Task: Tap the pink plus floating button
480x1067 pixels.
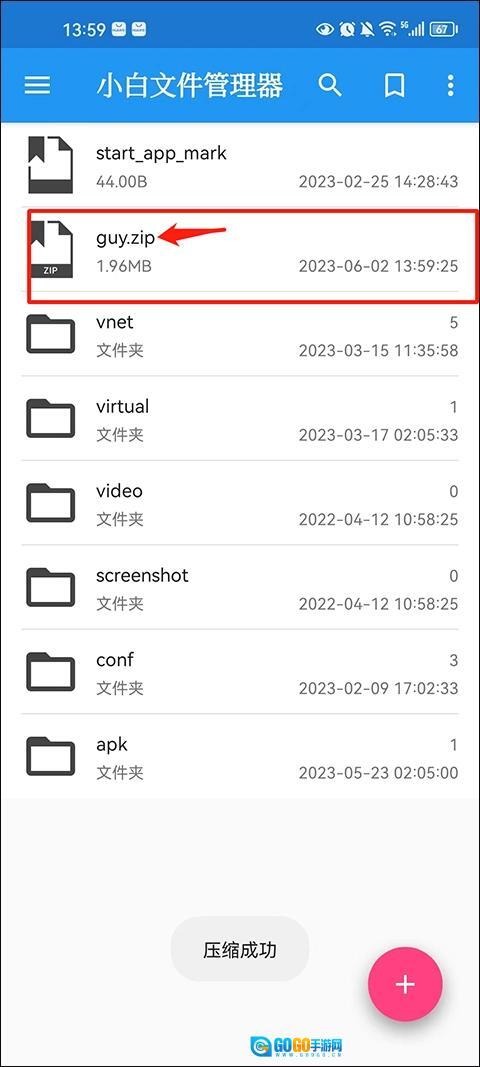Action: point(405,984)
